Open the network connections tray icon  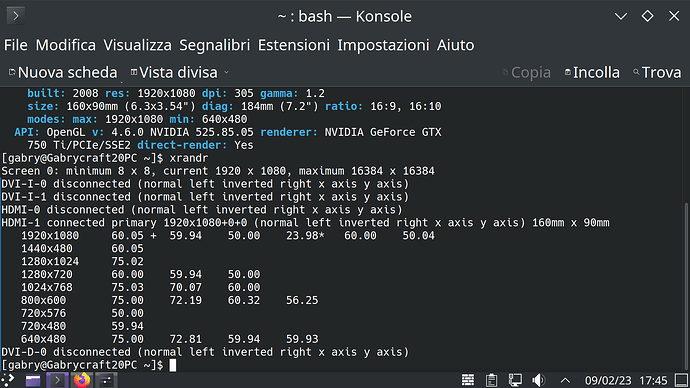pos(515,380)
